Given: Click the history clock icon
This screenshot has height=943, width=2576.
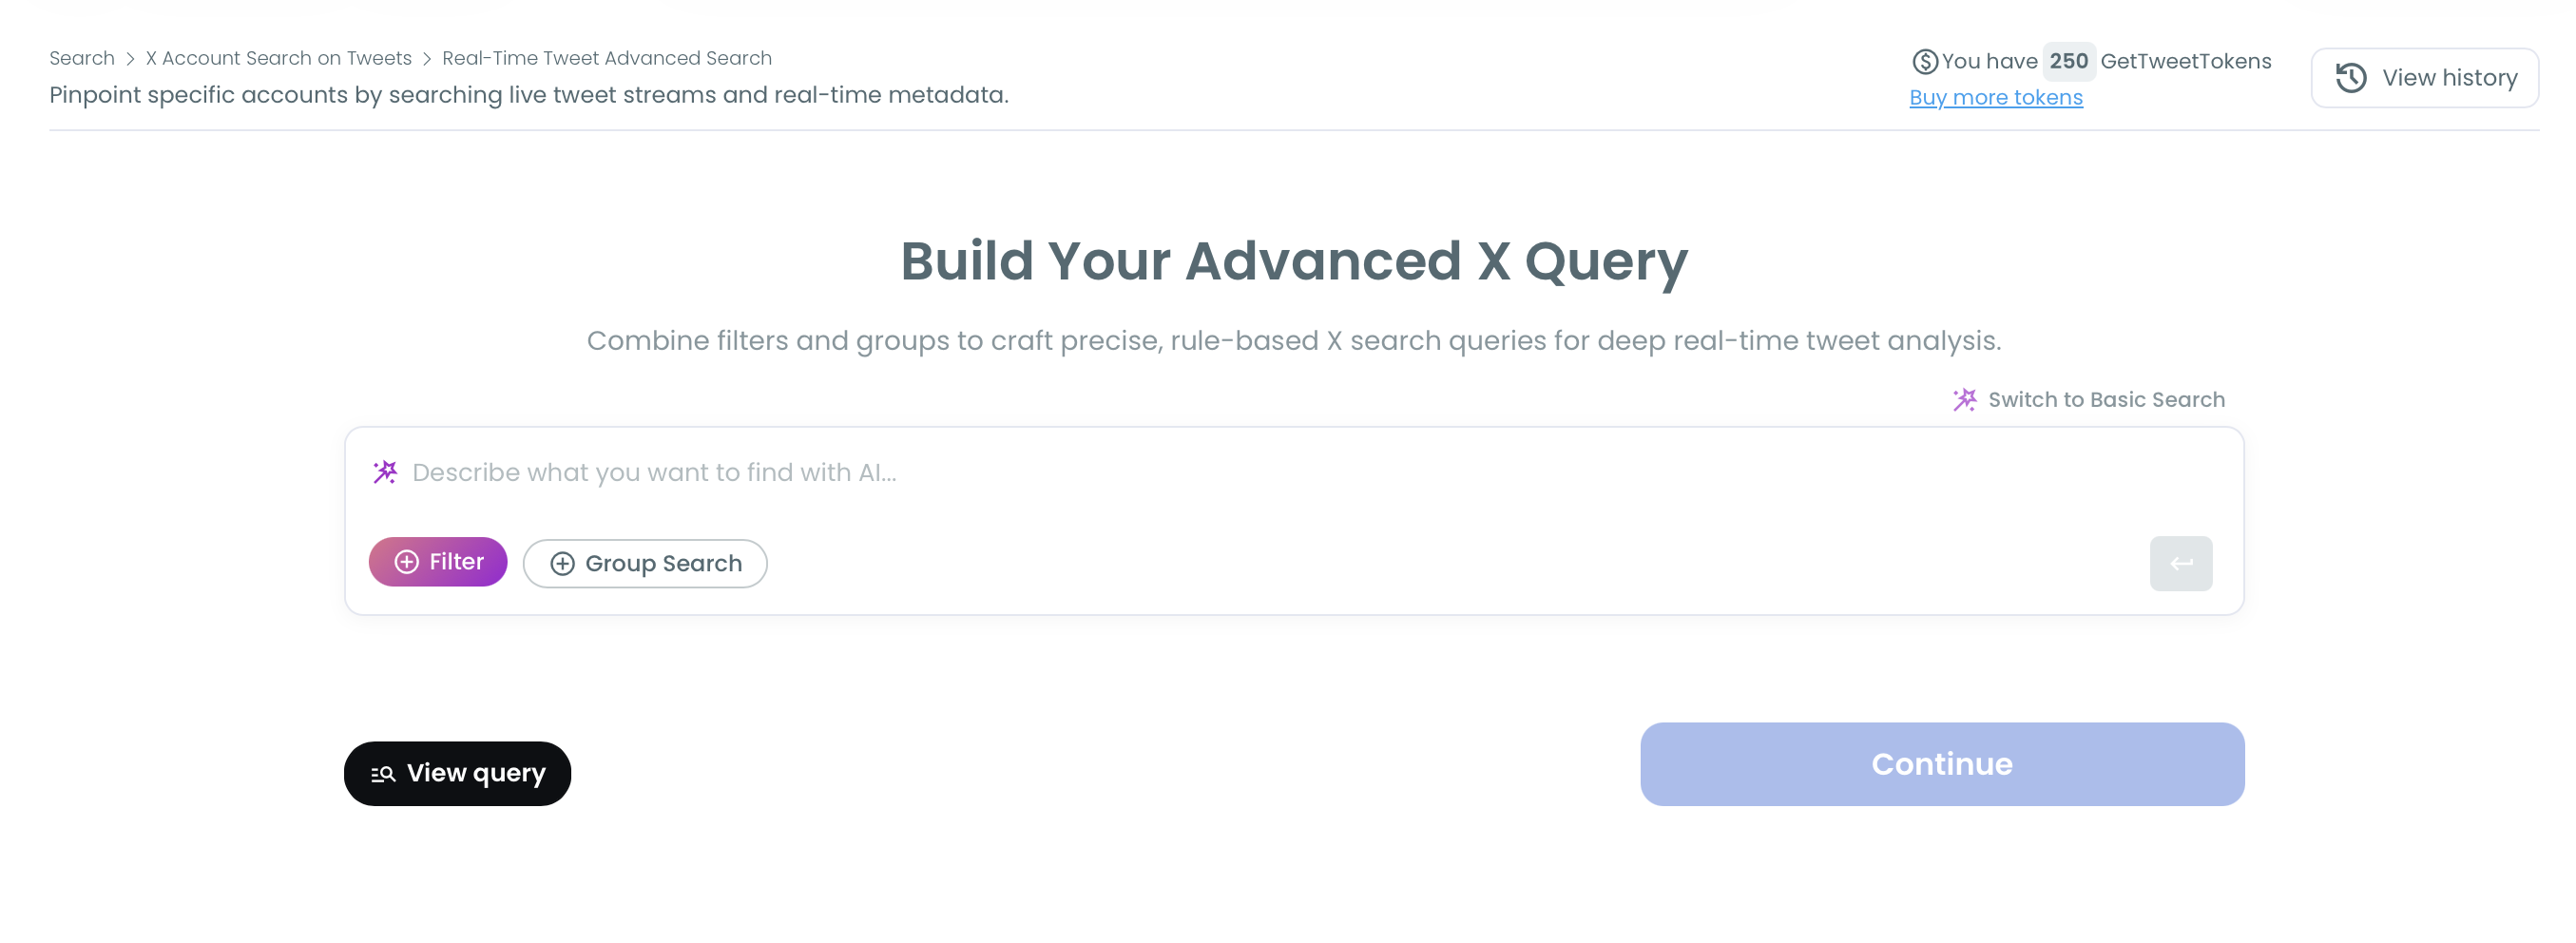Looking at the screenshot, I should click(x=2351, y=78).
